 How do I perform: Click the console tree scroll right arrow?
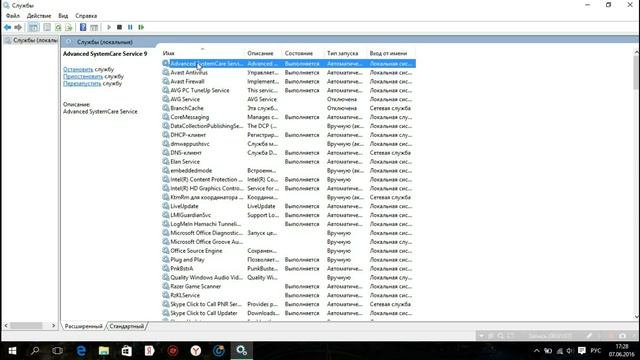(53, 326)
